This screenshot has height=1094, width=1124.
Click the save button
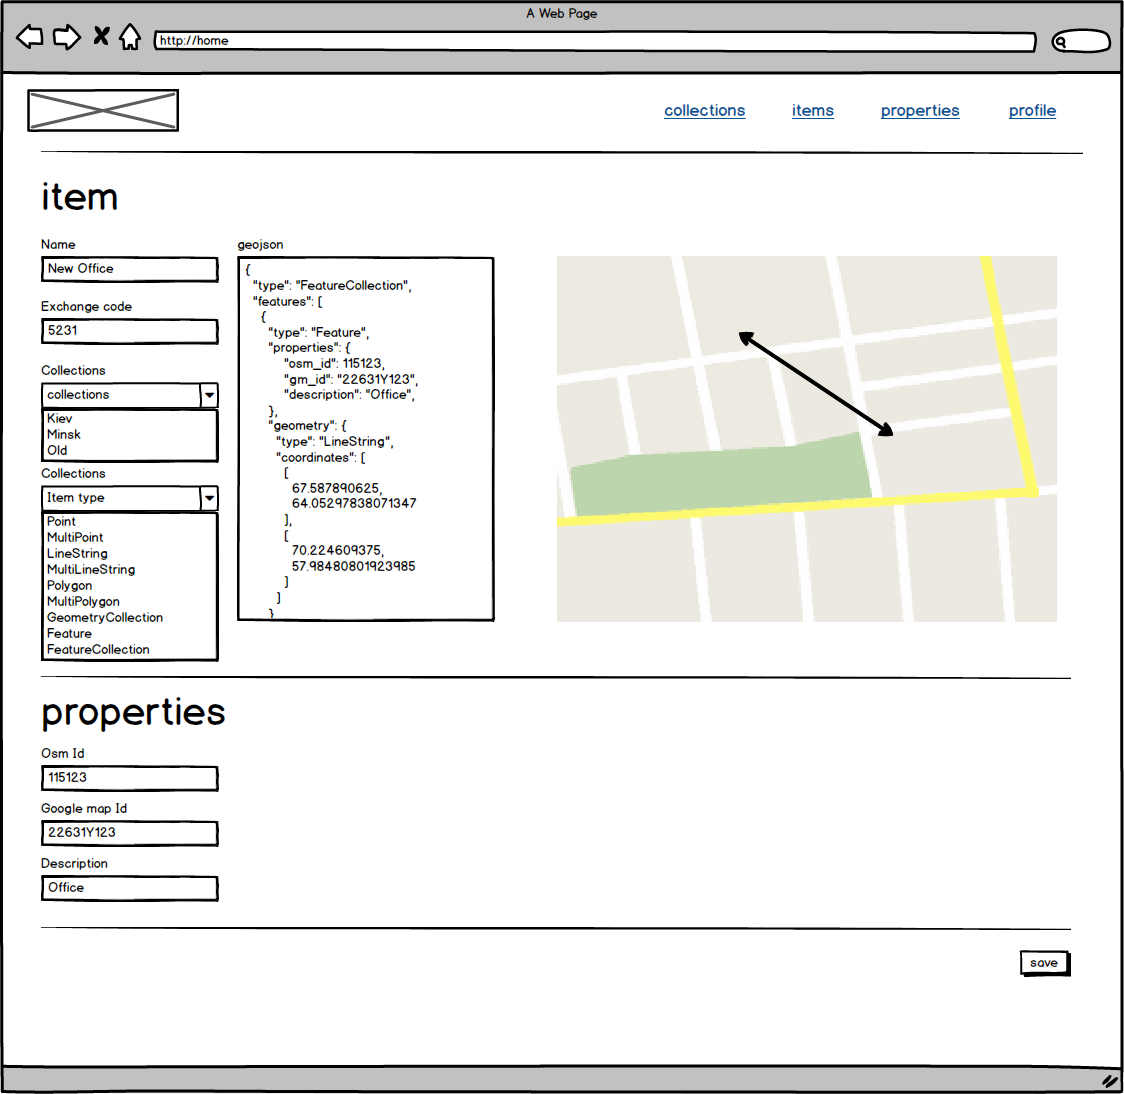pyautogui.click(x=1044, y=963)
